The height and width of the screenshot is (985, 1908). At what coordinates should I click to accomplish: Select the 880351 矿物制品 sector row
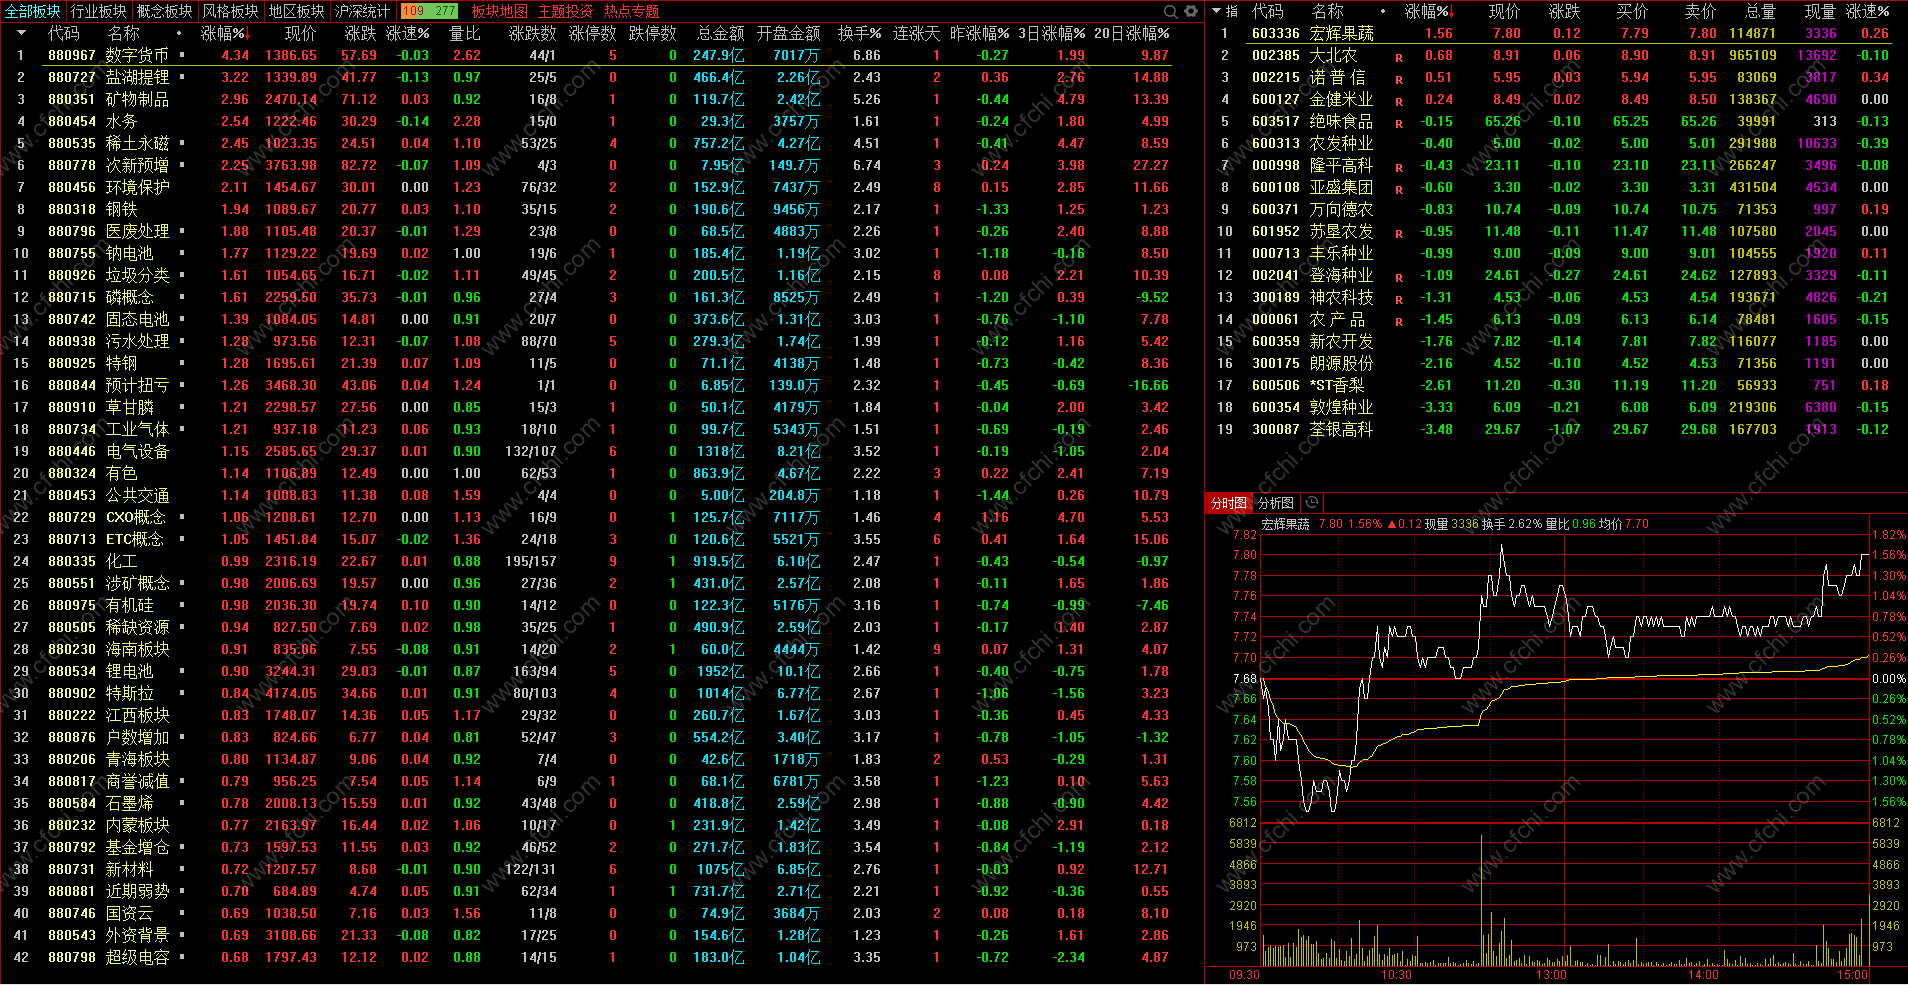pyautogui.click(x=602, y=99)
